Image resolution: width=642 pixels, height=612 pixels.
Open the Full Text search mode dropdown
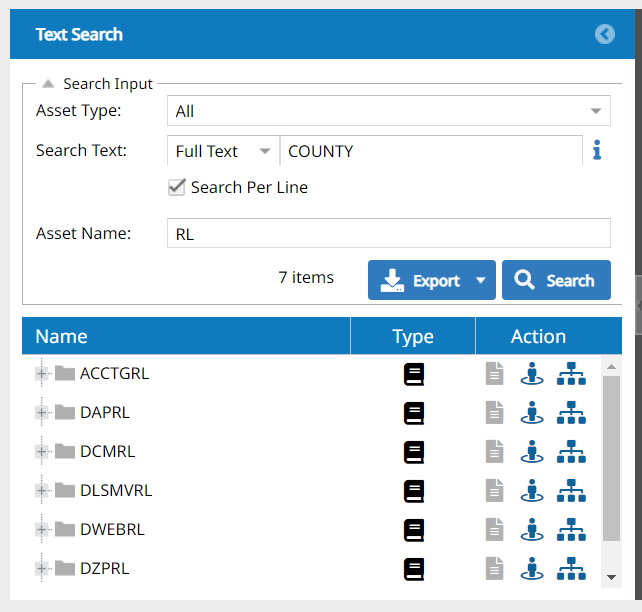(x=223, y=151)
